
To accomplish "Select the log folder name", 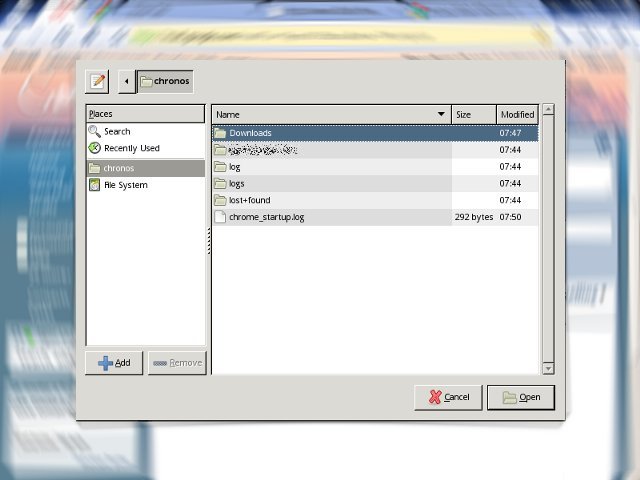I will pos(234,167).
